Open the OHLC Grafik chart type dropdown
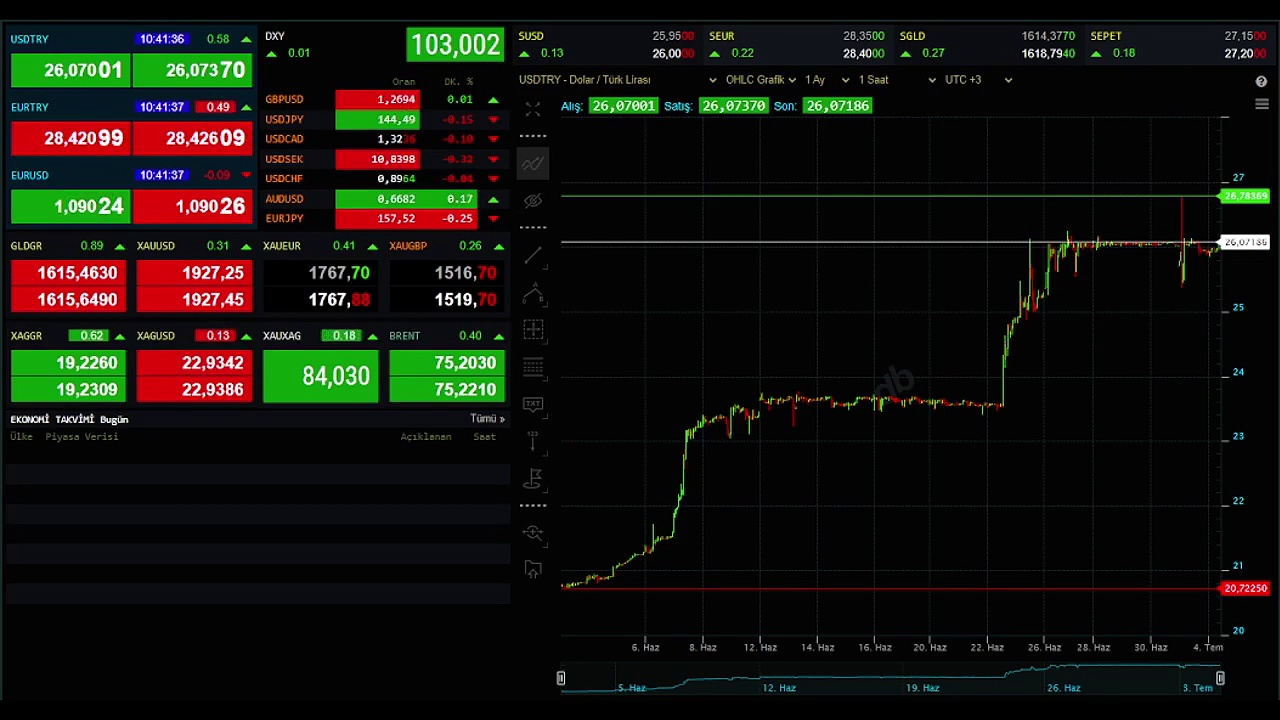This screenshot has height=720, width=1280. 760,80
